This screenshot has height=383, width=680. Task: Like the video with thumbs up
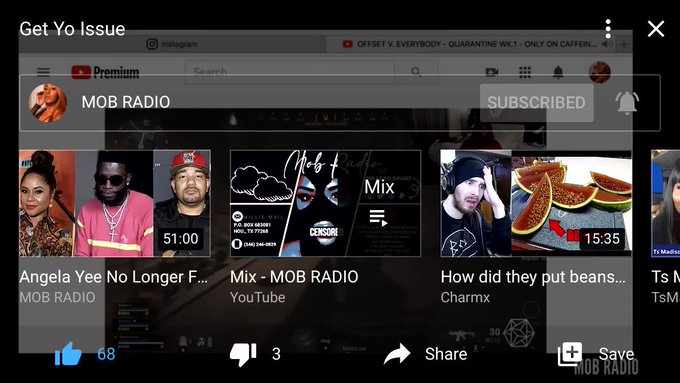(68, 354)
